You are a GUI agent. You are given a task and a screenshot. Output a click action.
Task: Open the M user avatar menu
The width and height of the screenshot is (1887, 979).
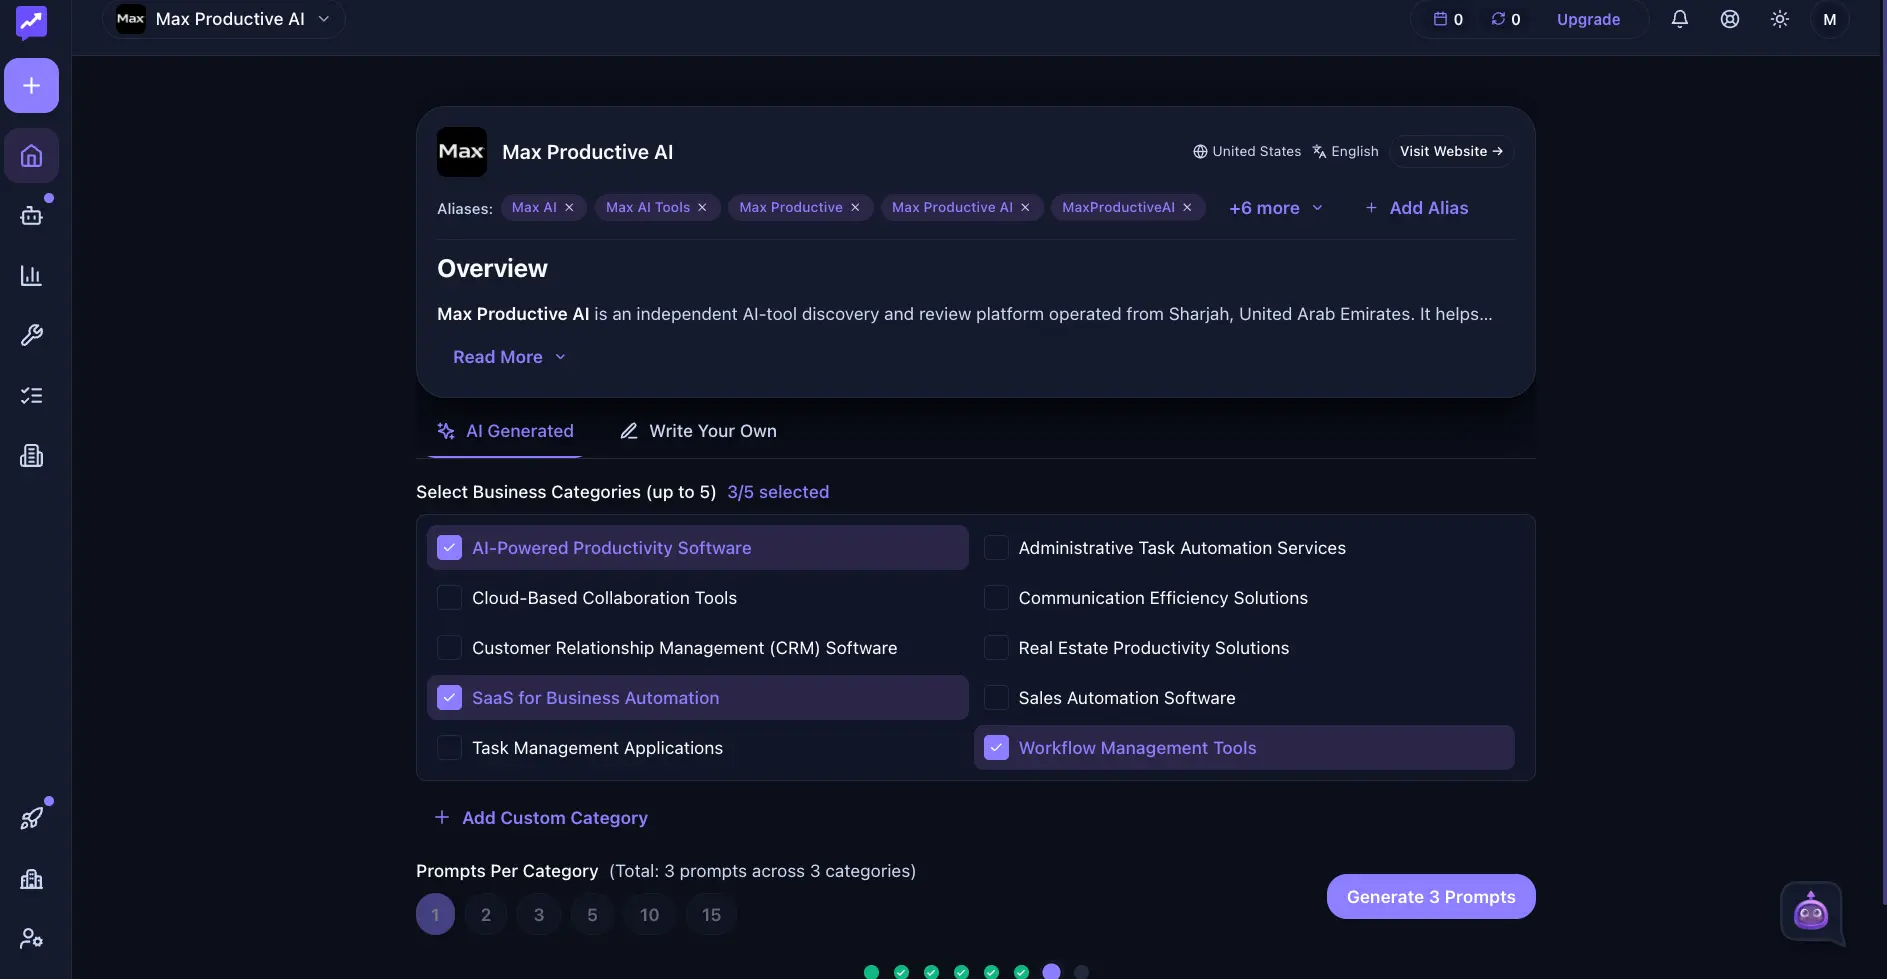pyautogui.click(x=1830, y=19)
